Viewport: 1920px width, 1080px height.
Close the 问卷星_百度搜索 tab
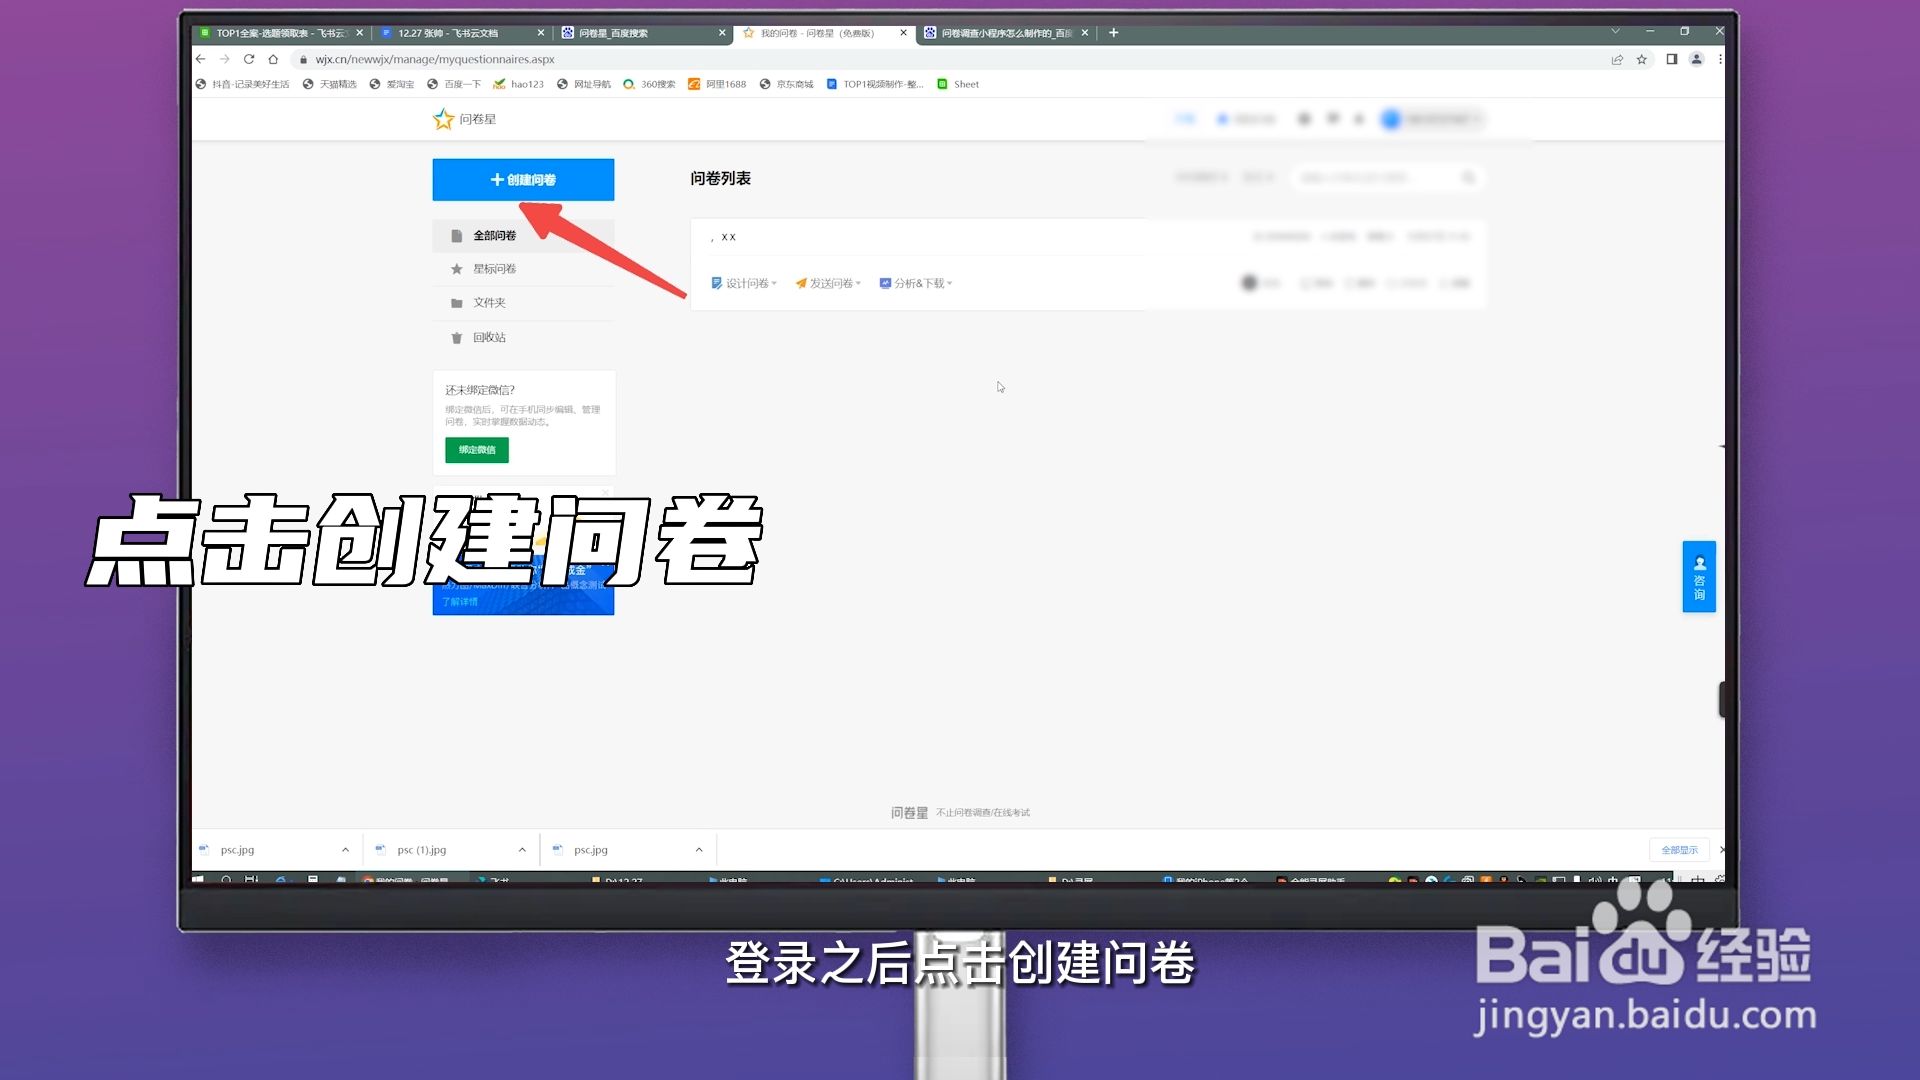click(722, 33)
